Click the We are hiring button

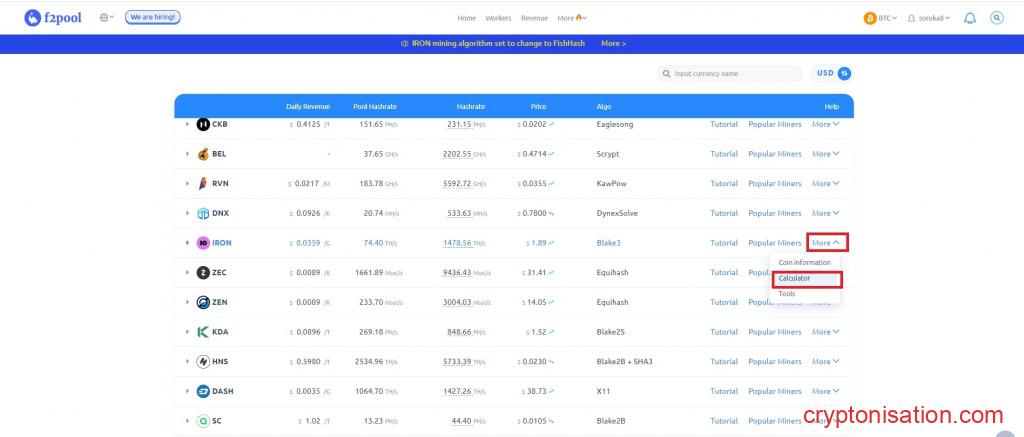click(153, 18)
